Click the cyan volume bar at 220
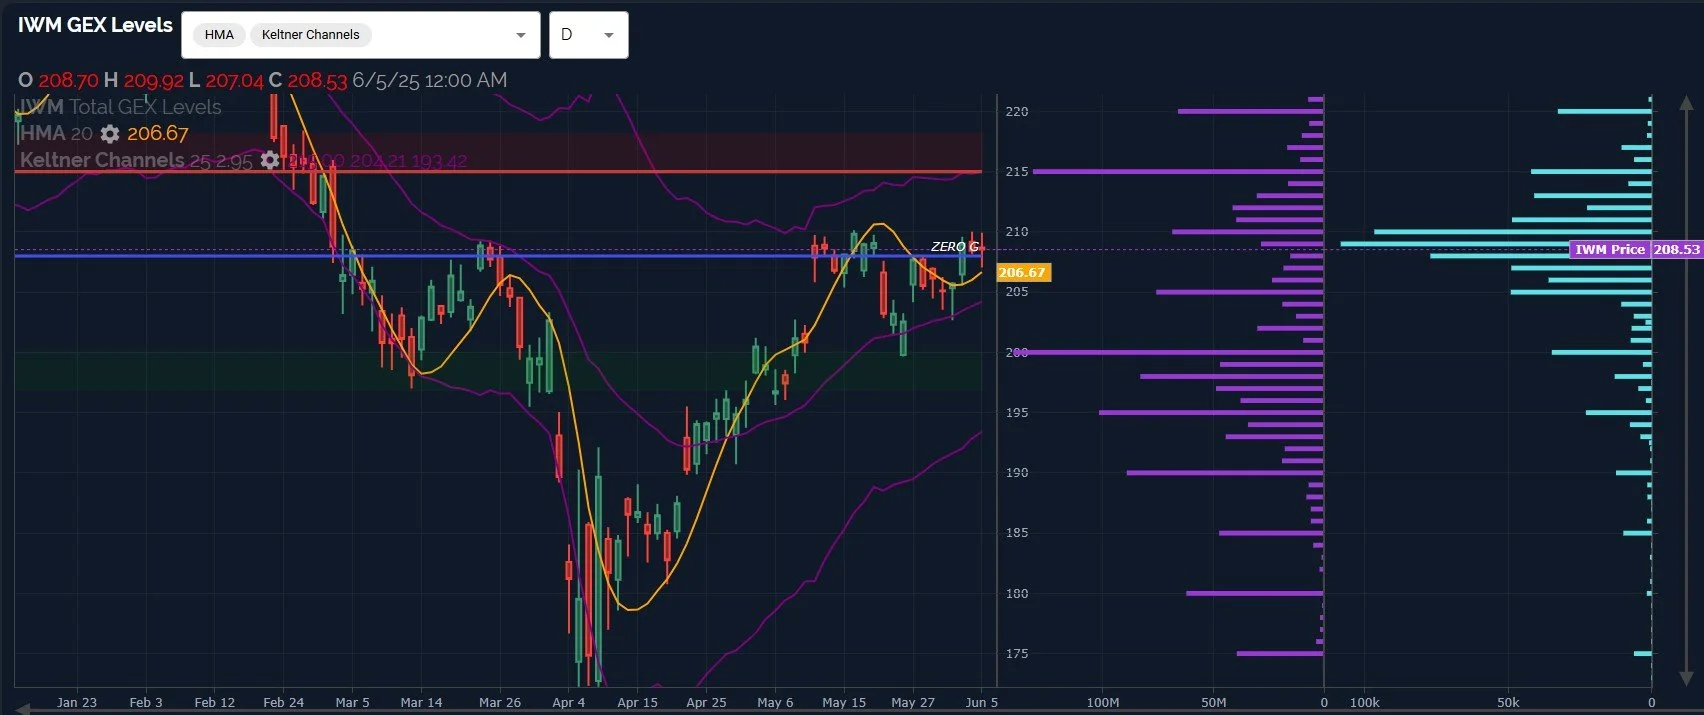Viewport: 1704px width, 715px height. pos(1604,111)
